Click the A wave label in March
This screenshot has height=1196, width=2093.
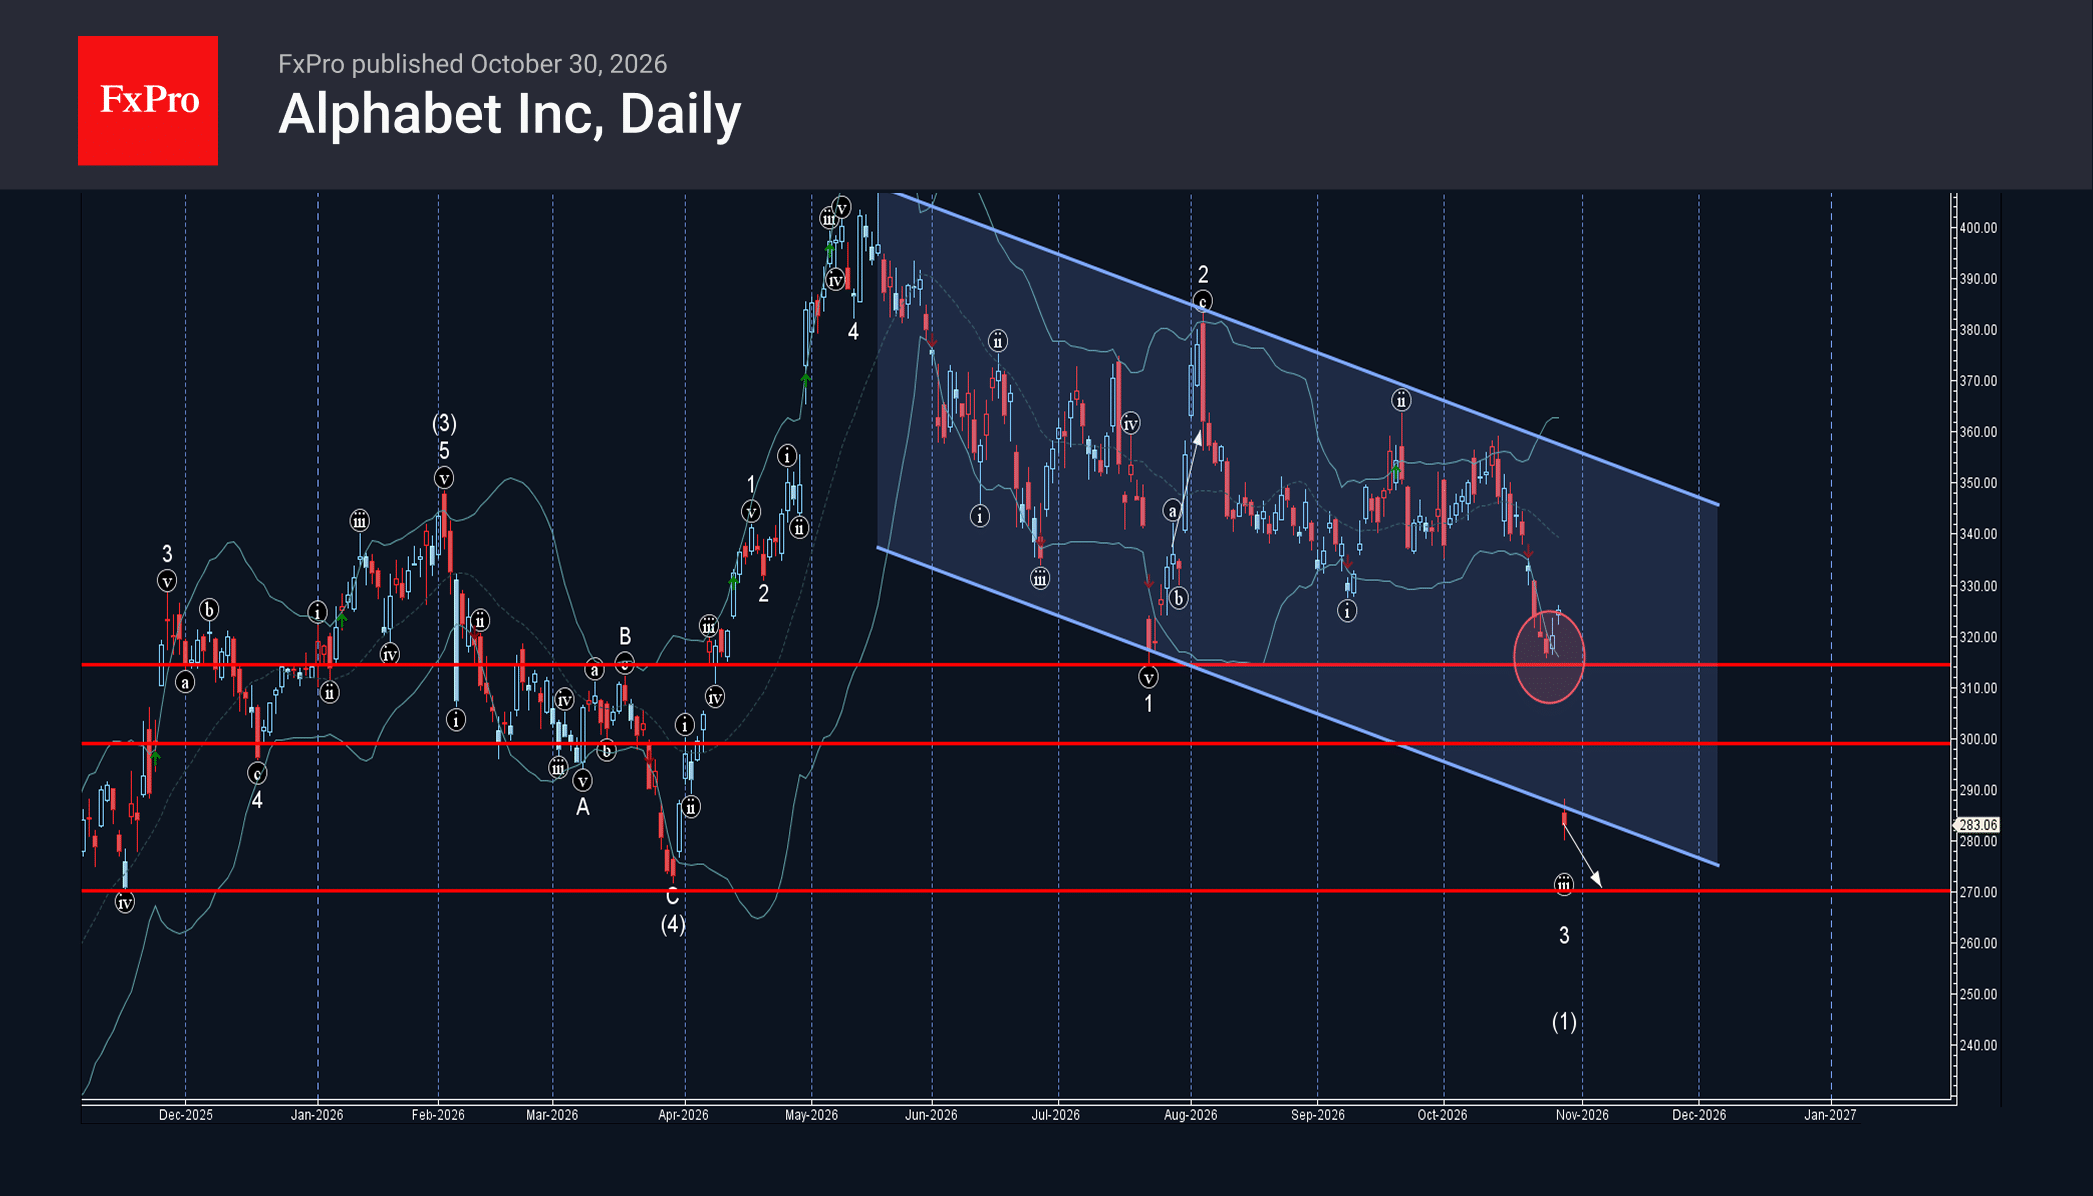point(583,806)
